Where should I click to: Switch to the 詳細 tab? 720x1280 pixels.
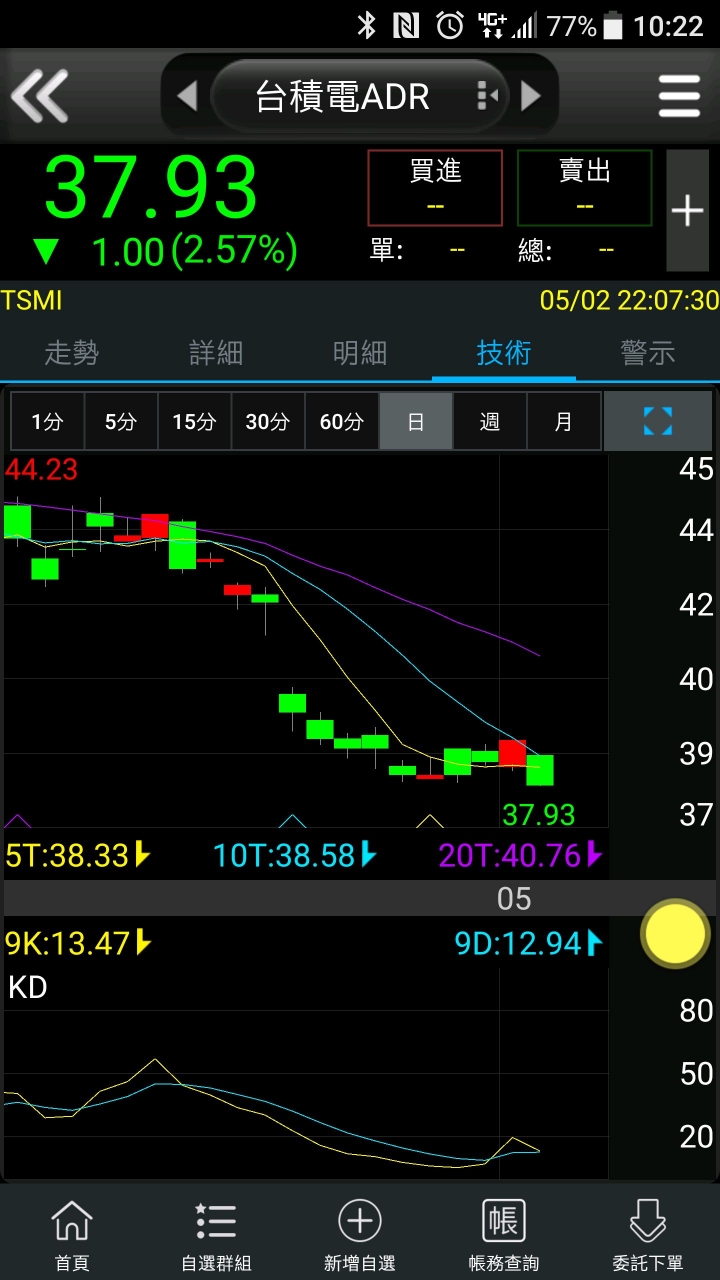pyautogui.click(x=216, y=352)
